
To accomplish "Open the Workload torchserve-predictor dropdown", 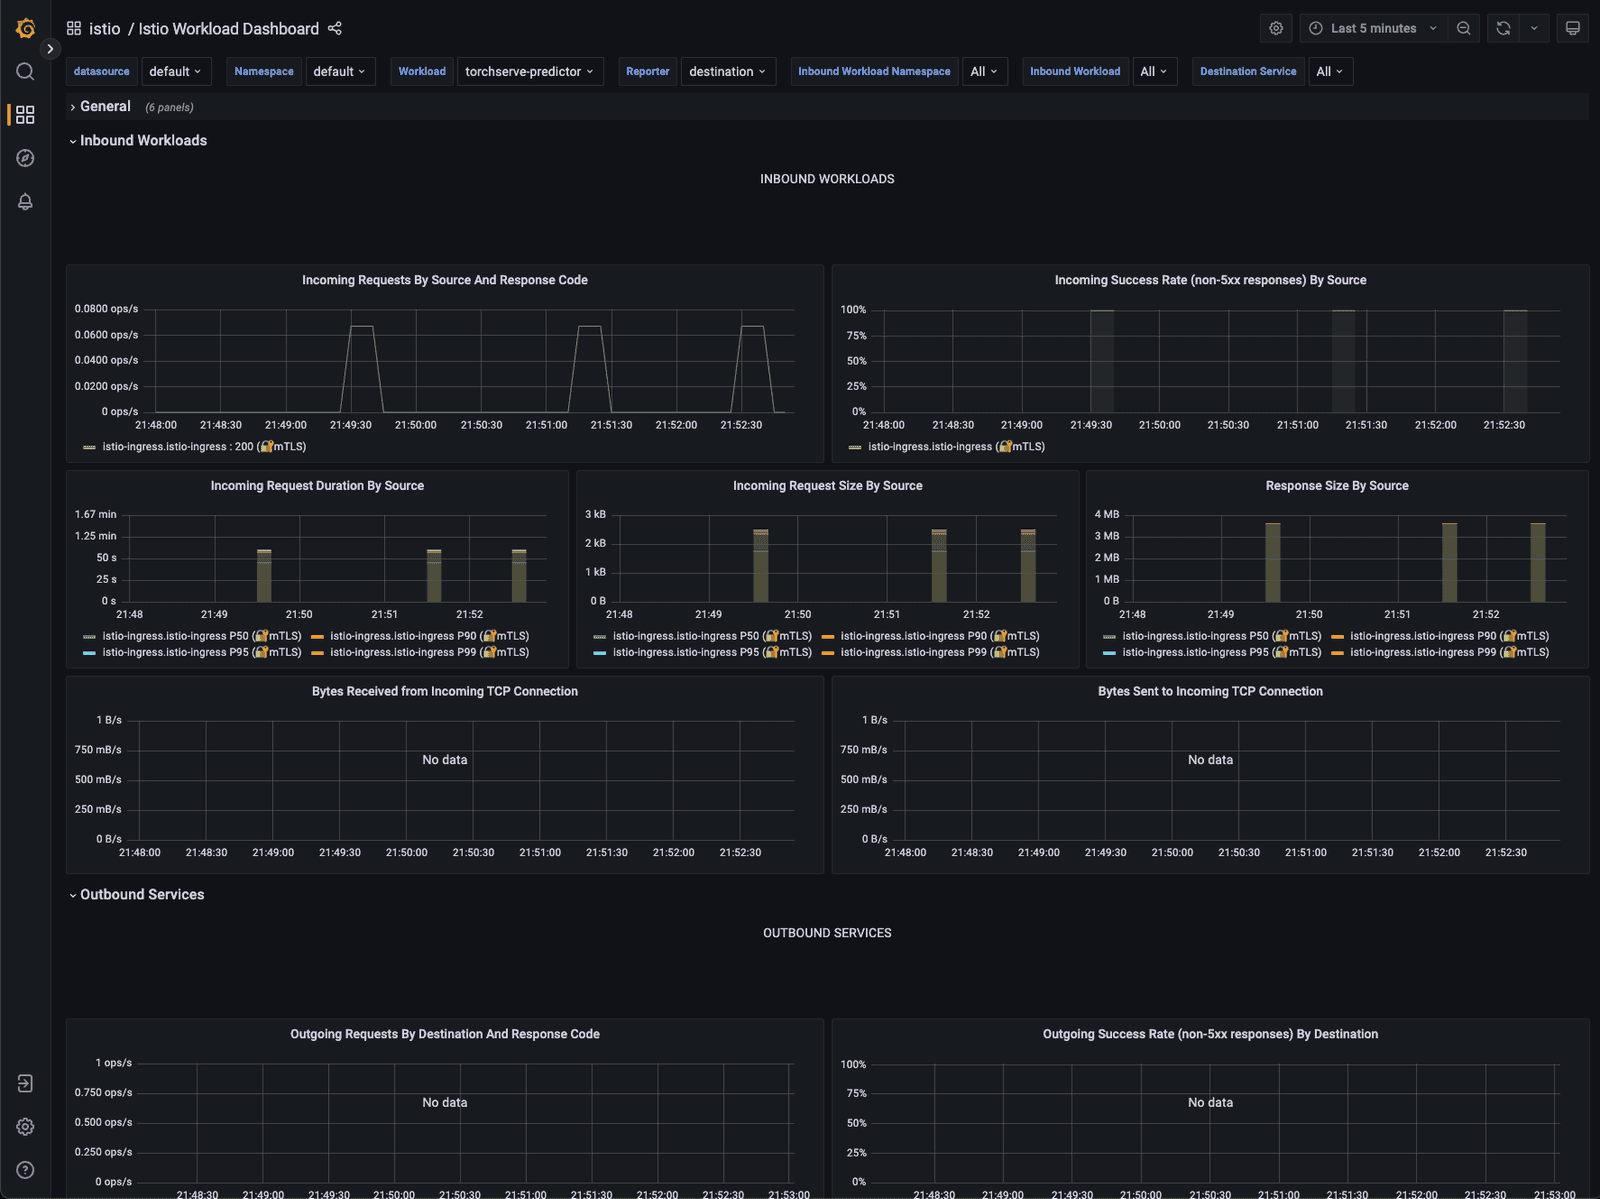I will point(530,72).
